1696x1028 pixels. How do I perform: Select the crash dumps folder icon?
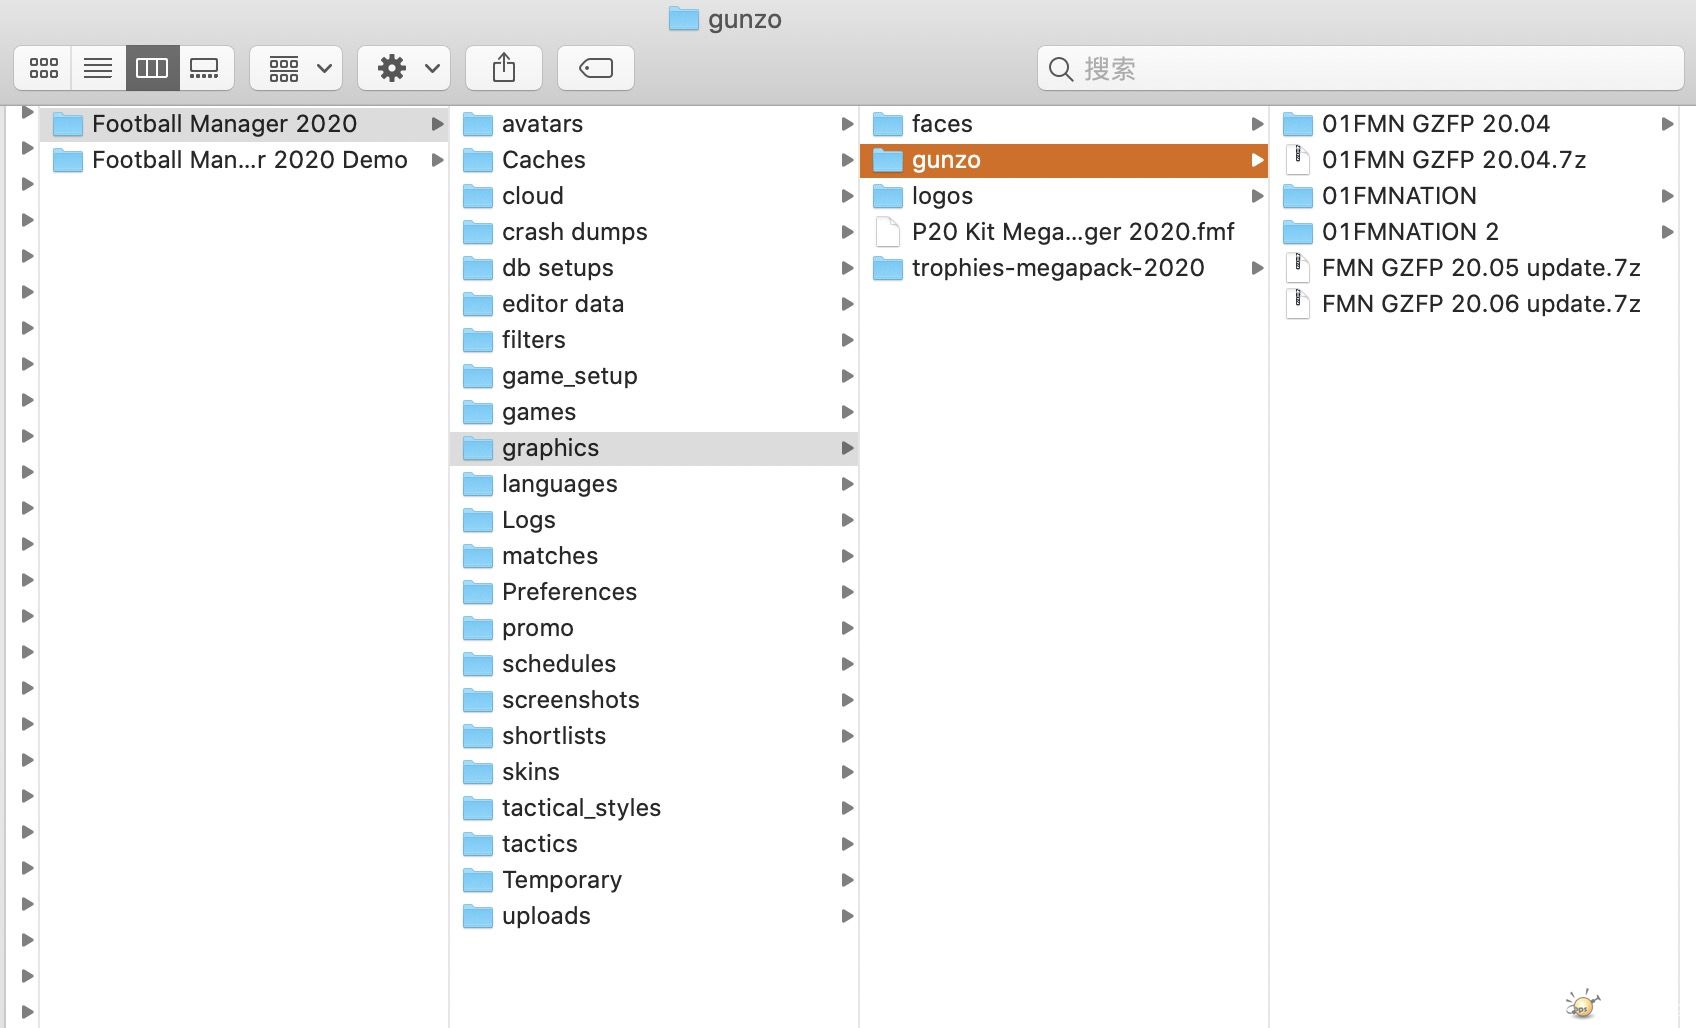(x=478, y=232)
